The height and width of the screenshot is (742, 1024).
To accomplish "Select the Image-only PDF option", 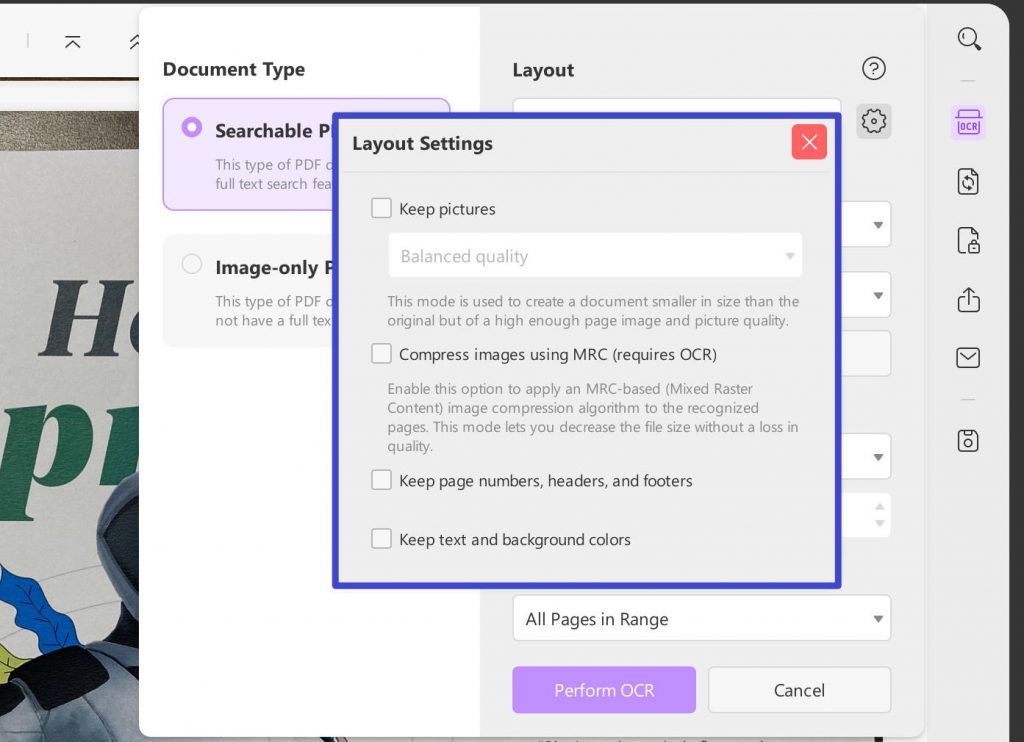I will [192, 264].
